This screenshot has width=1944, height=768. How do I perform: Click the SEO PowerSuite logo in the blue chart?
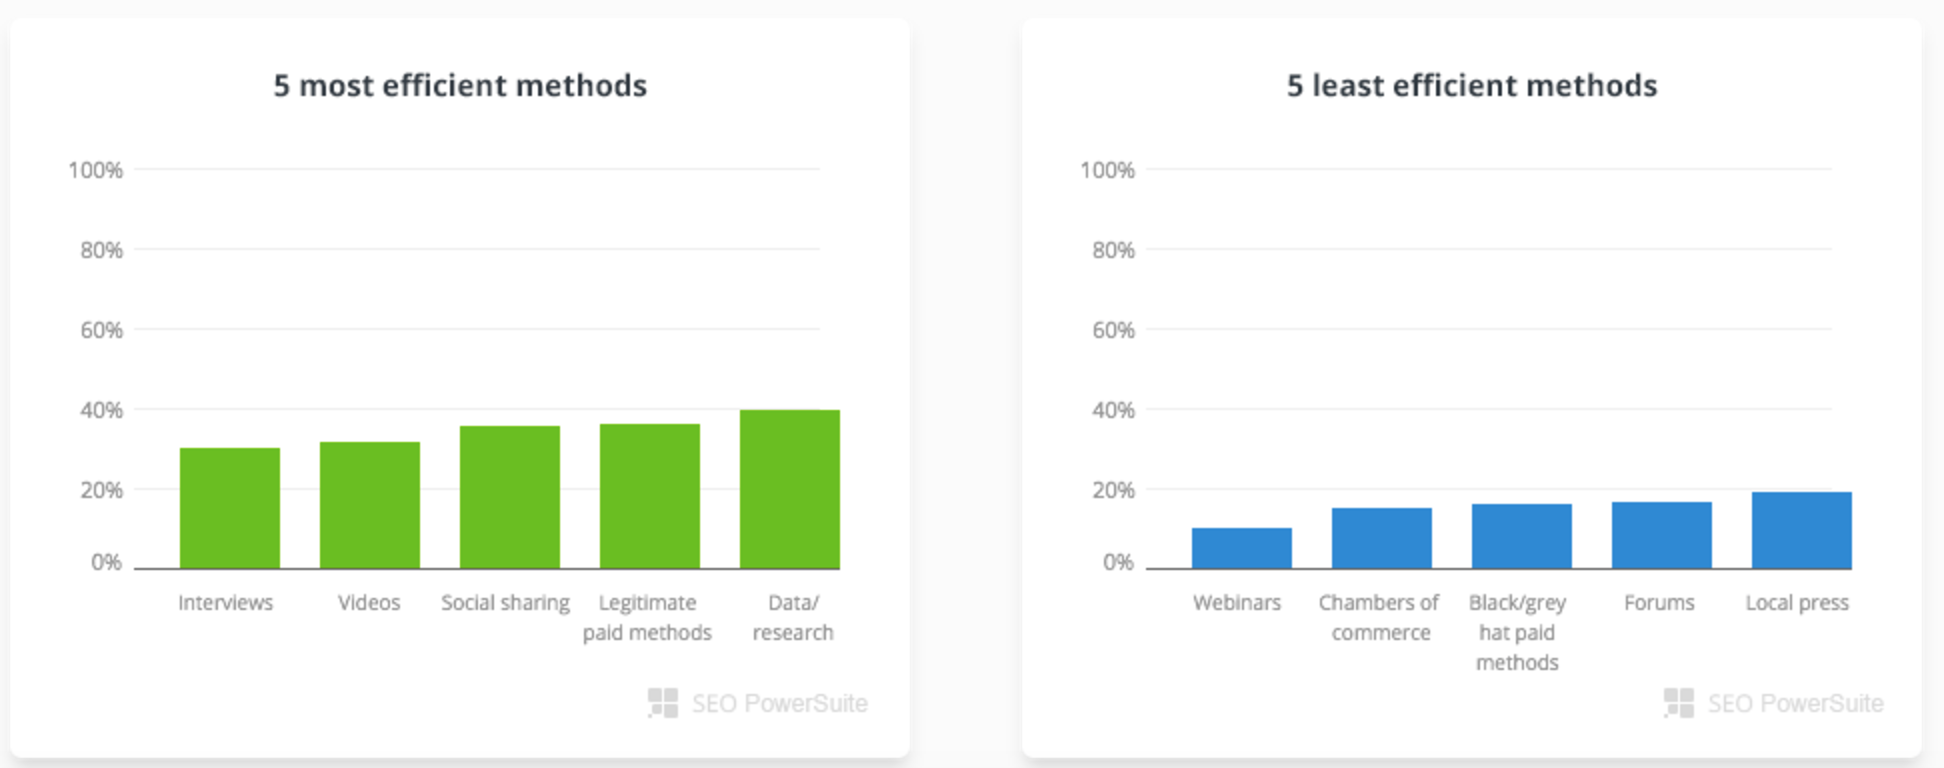(x=1773, y=703)
